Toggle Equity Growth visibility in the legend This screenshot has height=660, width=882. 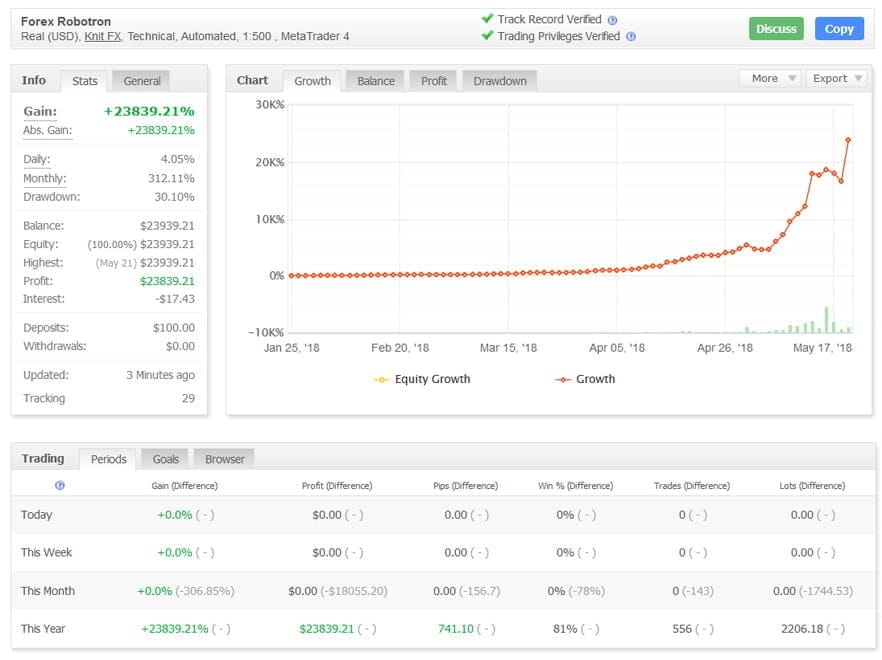421,379
